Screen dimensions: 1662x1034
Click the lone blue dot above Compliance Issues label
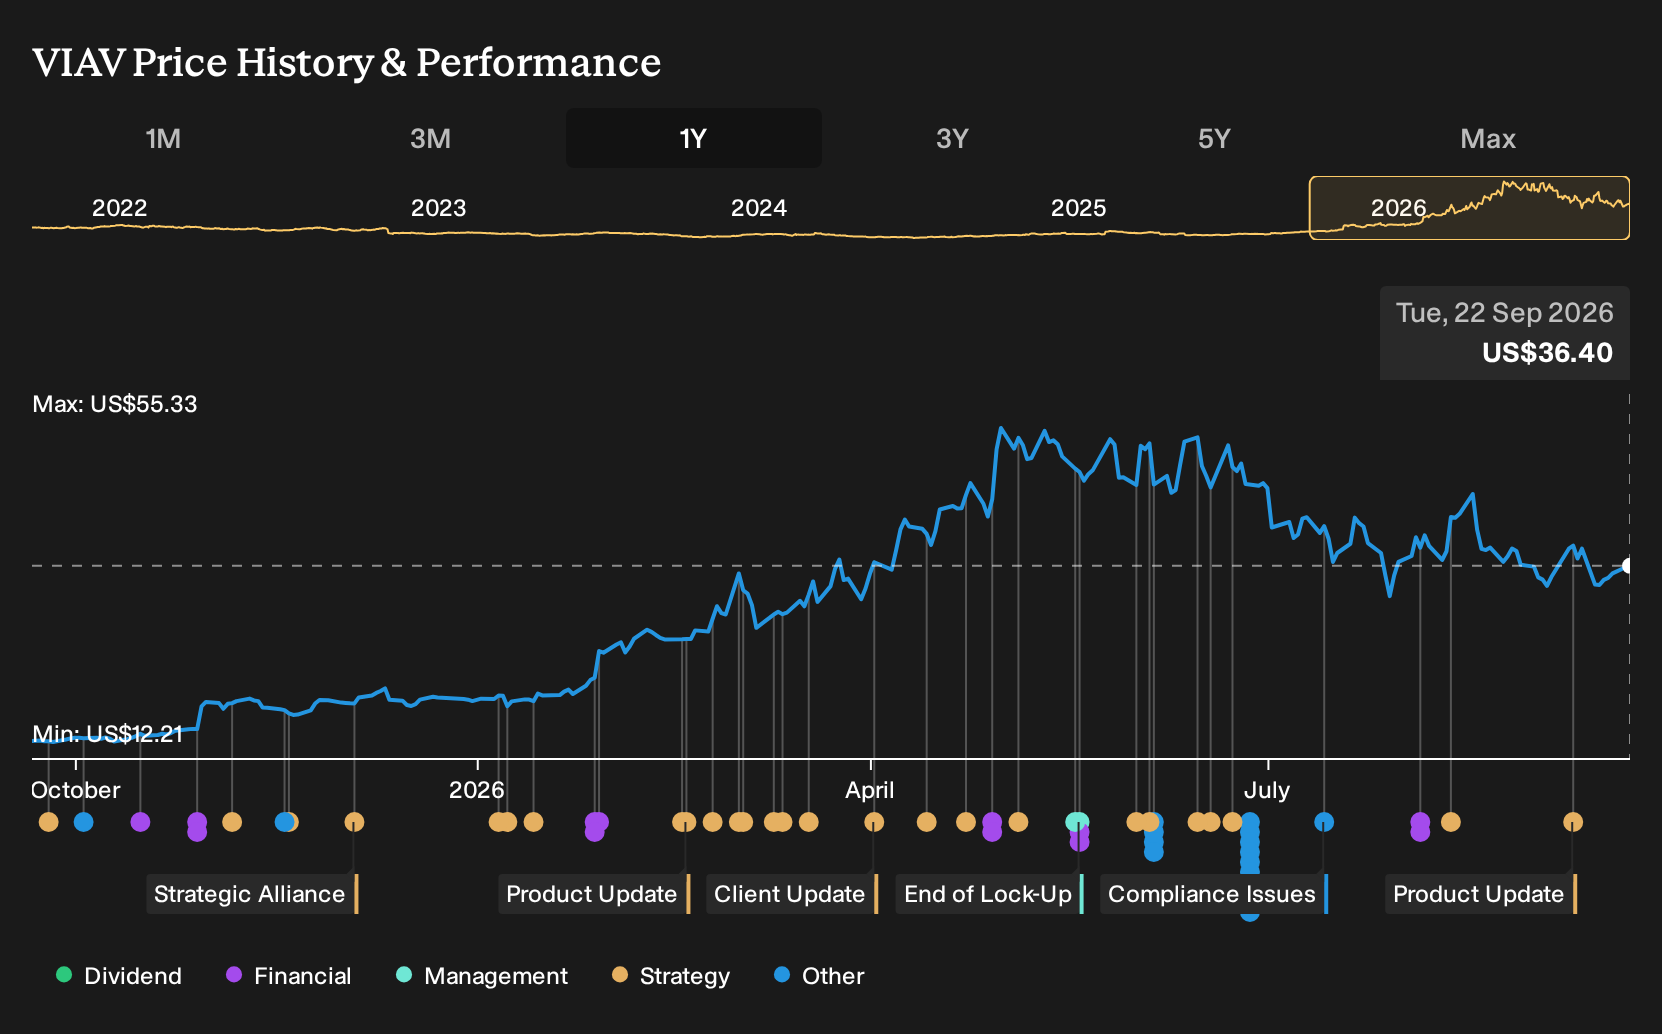click(x=1324, y=822)
